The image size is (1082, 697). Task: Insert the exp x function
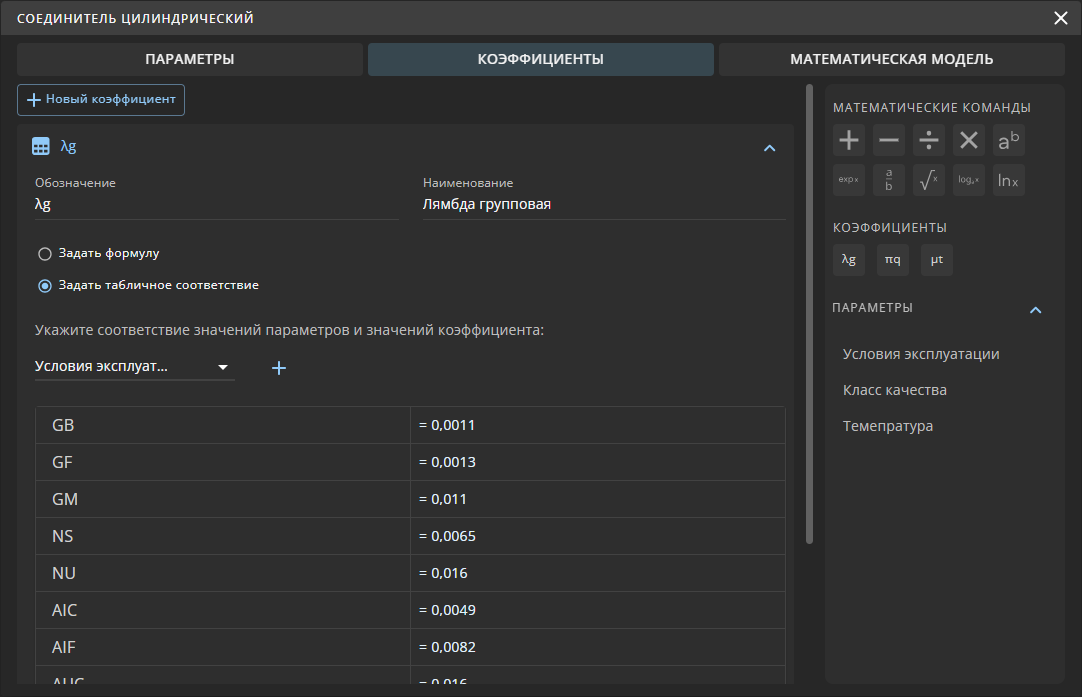(x=849, y=180)
